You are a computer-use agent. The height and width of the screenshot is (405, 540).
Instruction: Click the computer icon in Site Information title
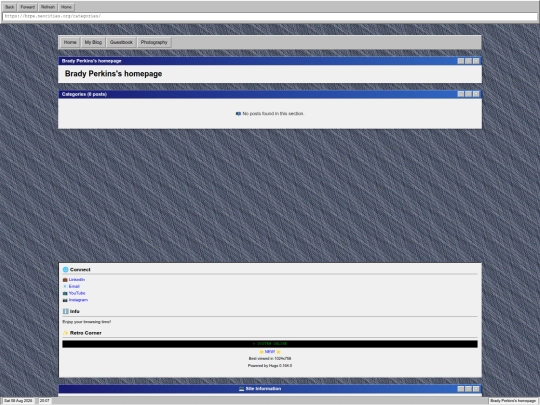(x=241, y=389)
